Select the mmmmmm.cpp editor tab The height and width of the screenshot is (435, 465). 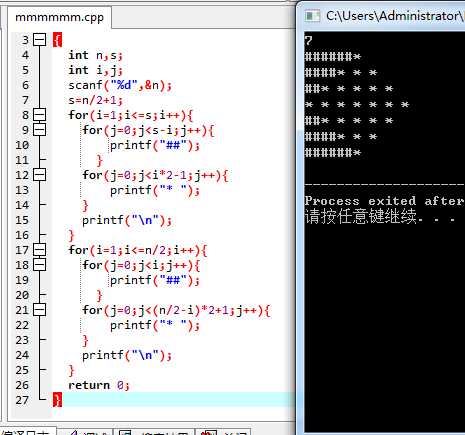tap(59, 17)
